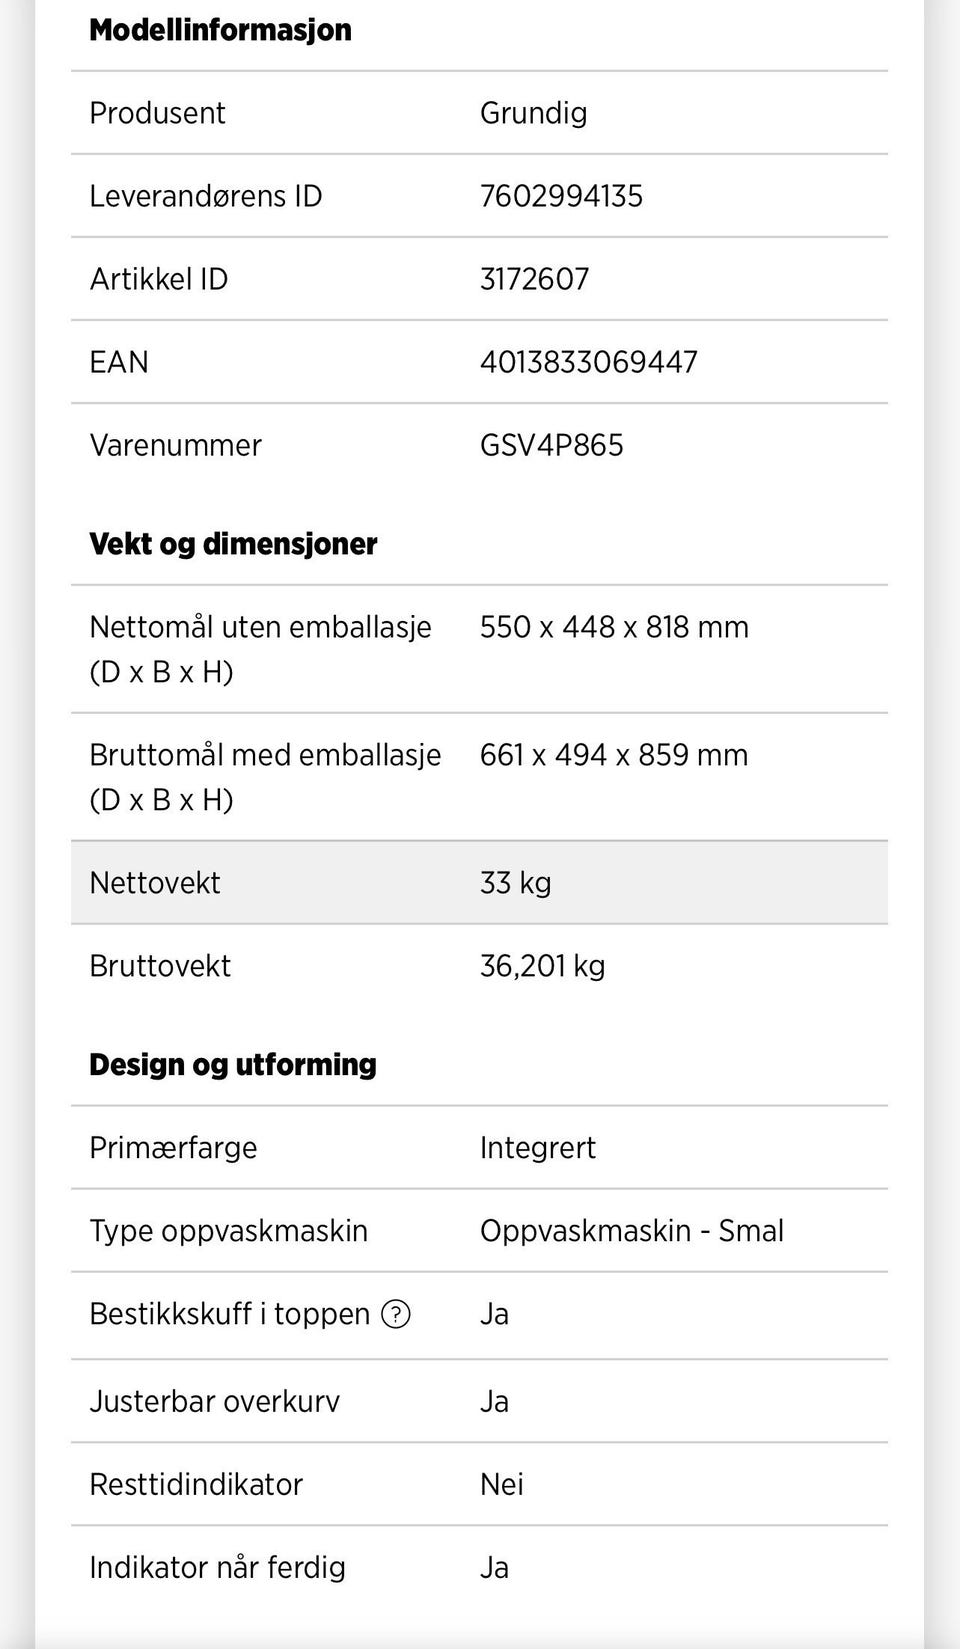Click the highlighted Nettovekt row label
Image resolution: width=960 pixels, height=1649 pixels.
click(155, 883)
